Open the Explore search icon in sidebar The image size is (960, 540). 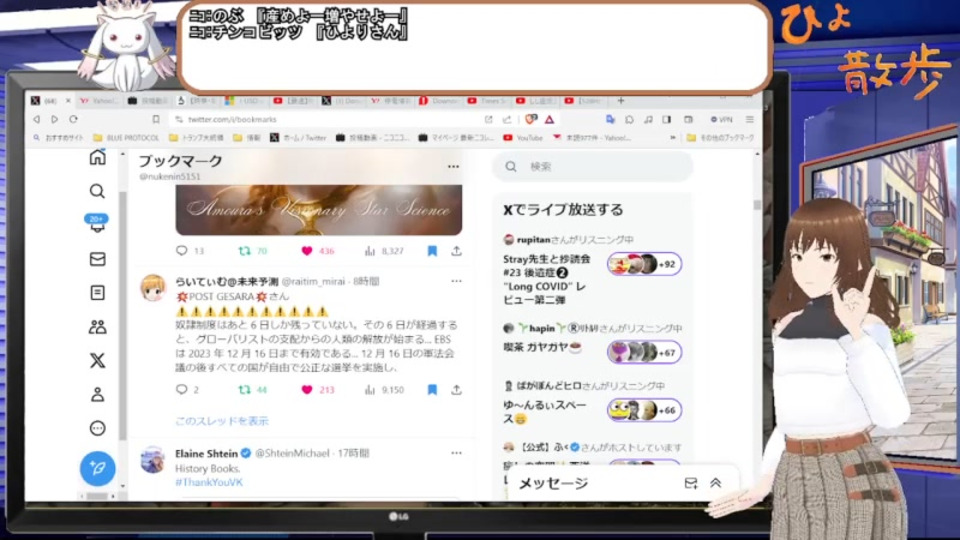tap(97, 192)
